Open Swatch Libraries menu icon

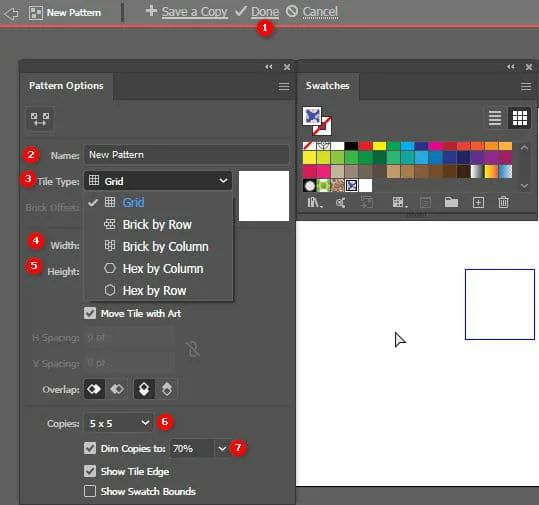pyautogui.click(x=315, y=202)
